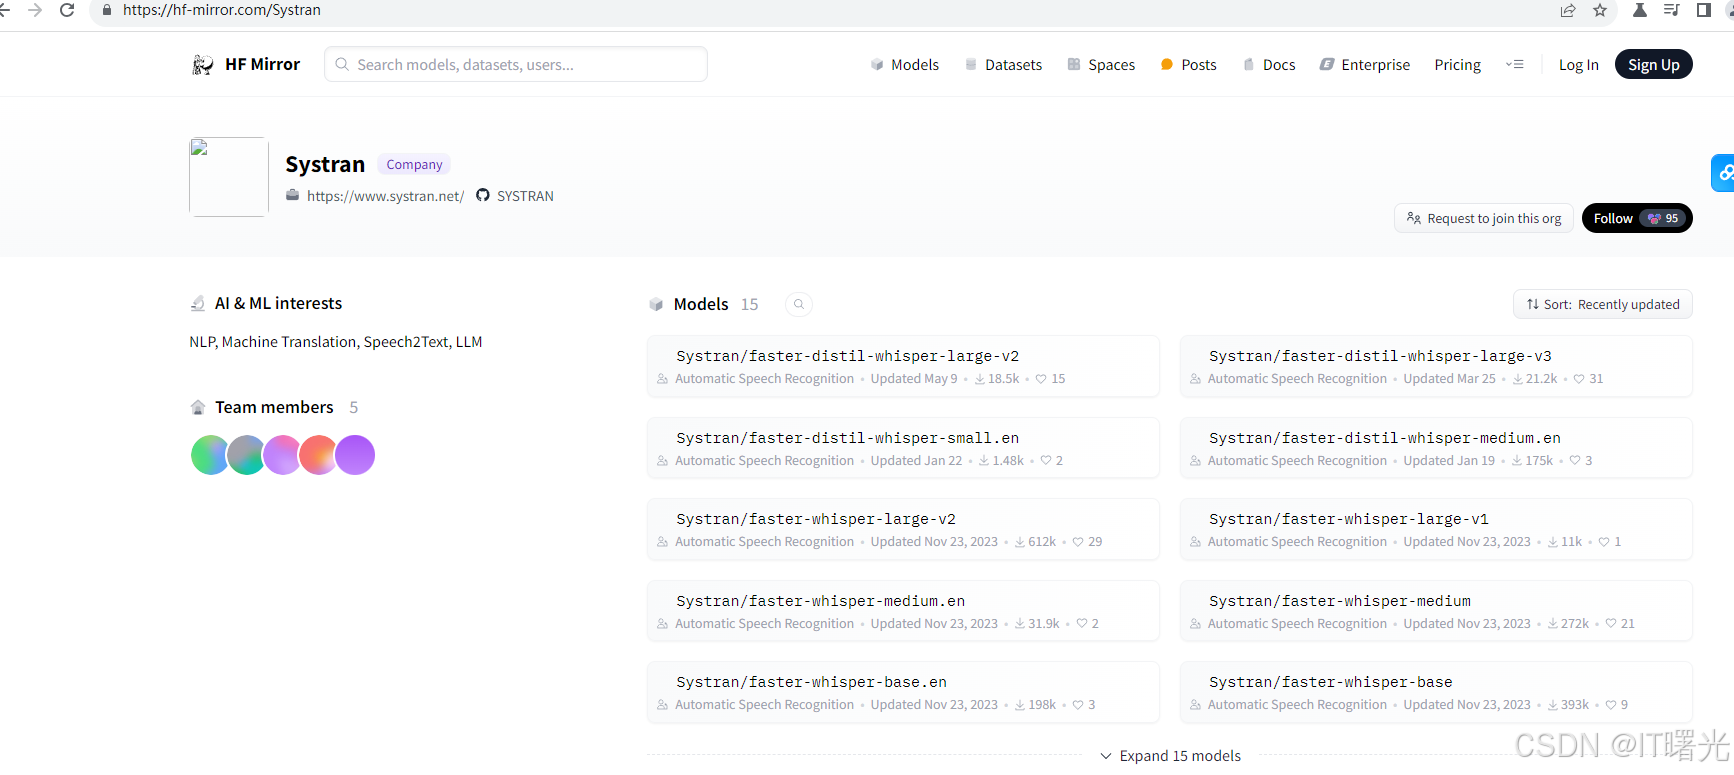Click the share icon in the address bar

pos(1568,10)
